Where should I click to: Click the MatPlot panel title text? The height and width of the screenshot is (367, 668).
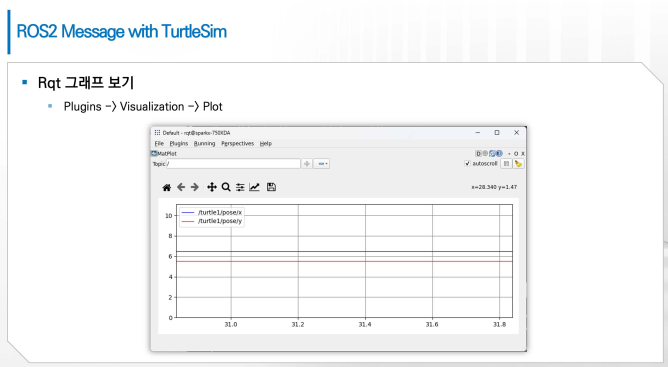click(167, 153)
